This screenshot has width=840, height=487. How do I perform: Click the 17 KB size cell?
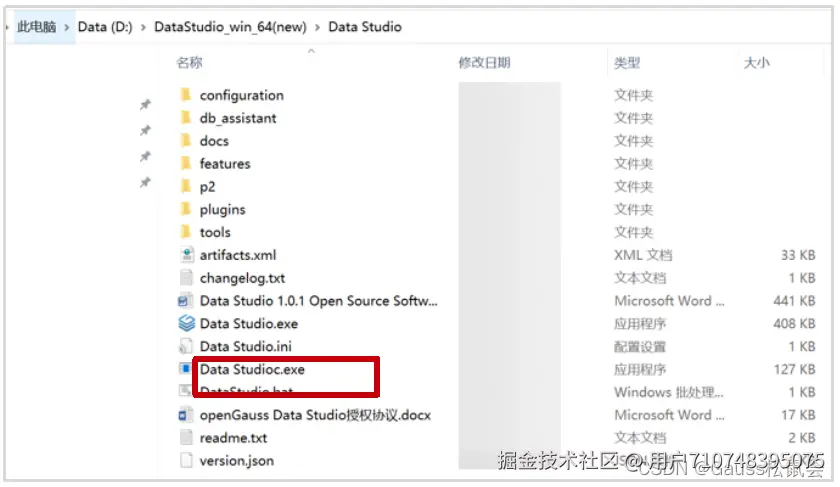[x=798, y=415]
